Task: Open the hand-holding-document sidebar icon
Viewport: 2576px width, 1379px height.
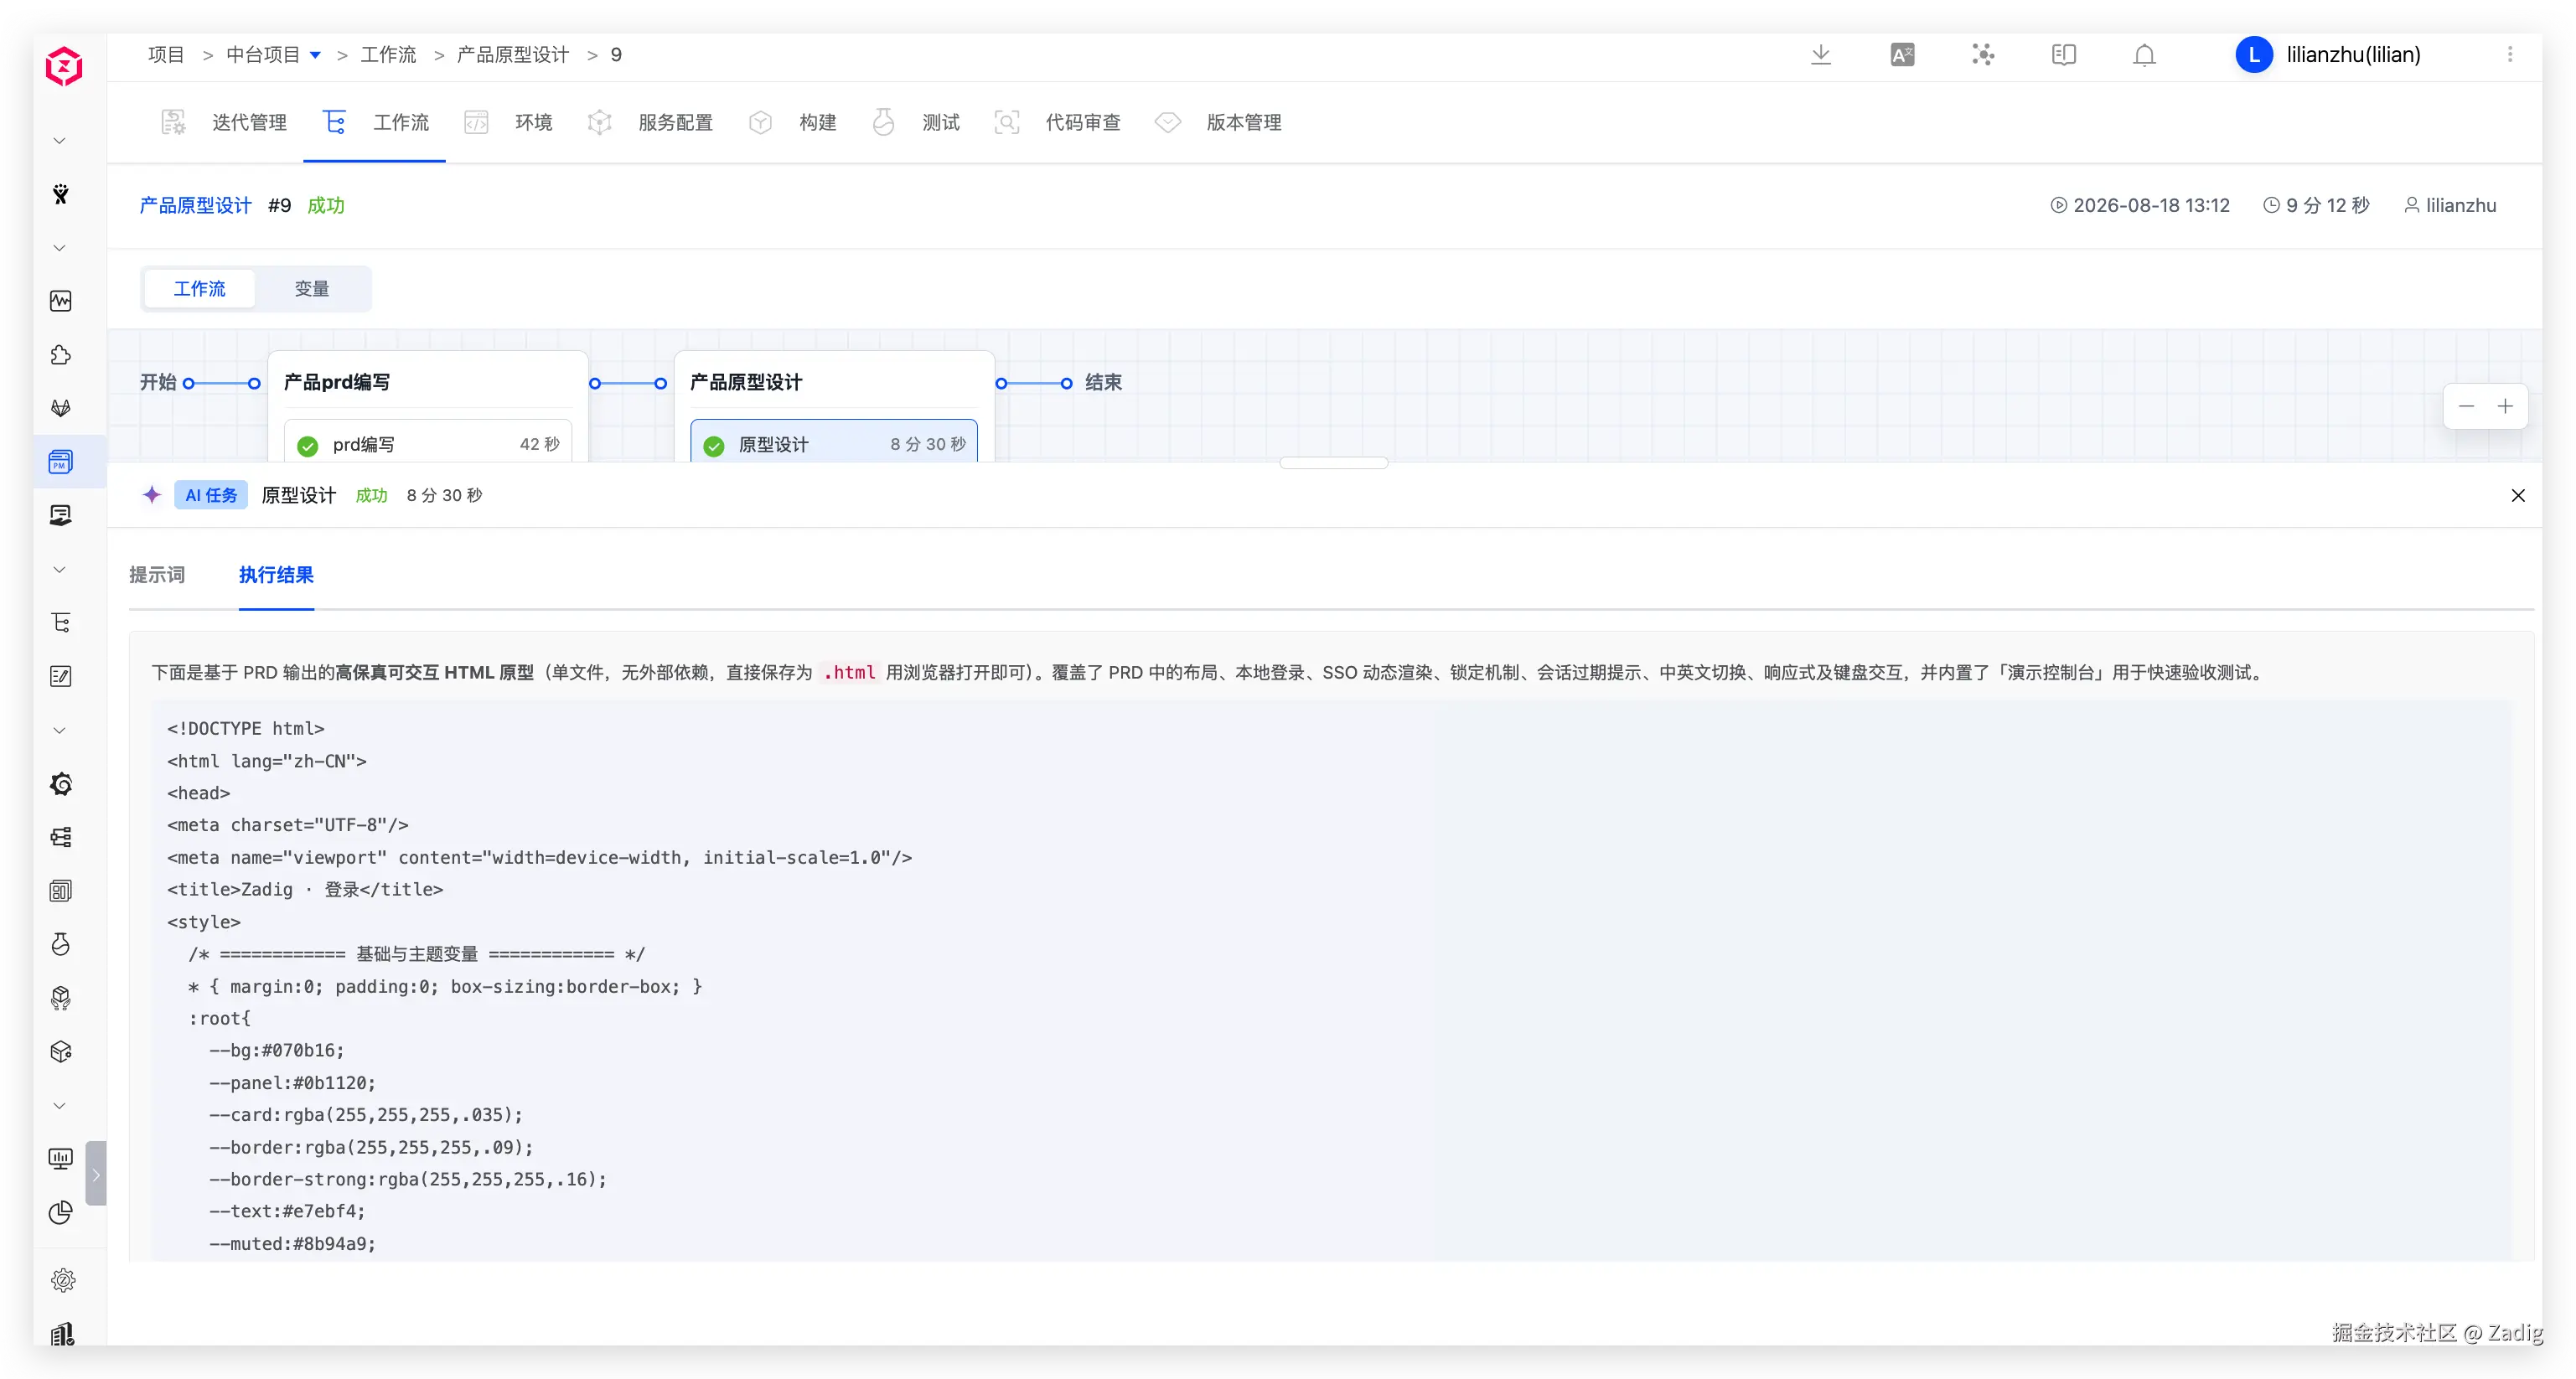Action: 61,515
